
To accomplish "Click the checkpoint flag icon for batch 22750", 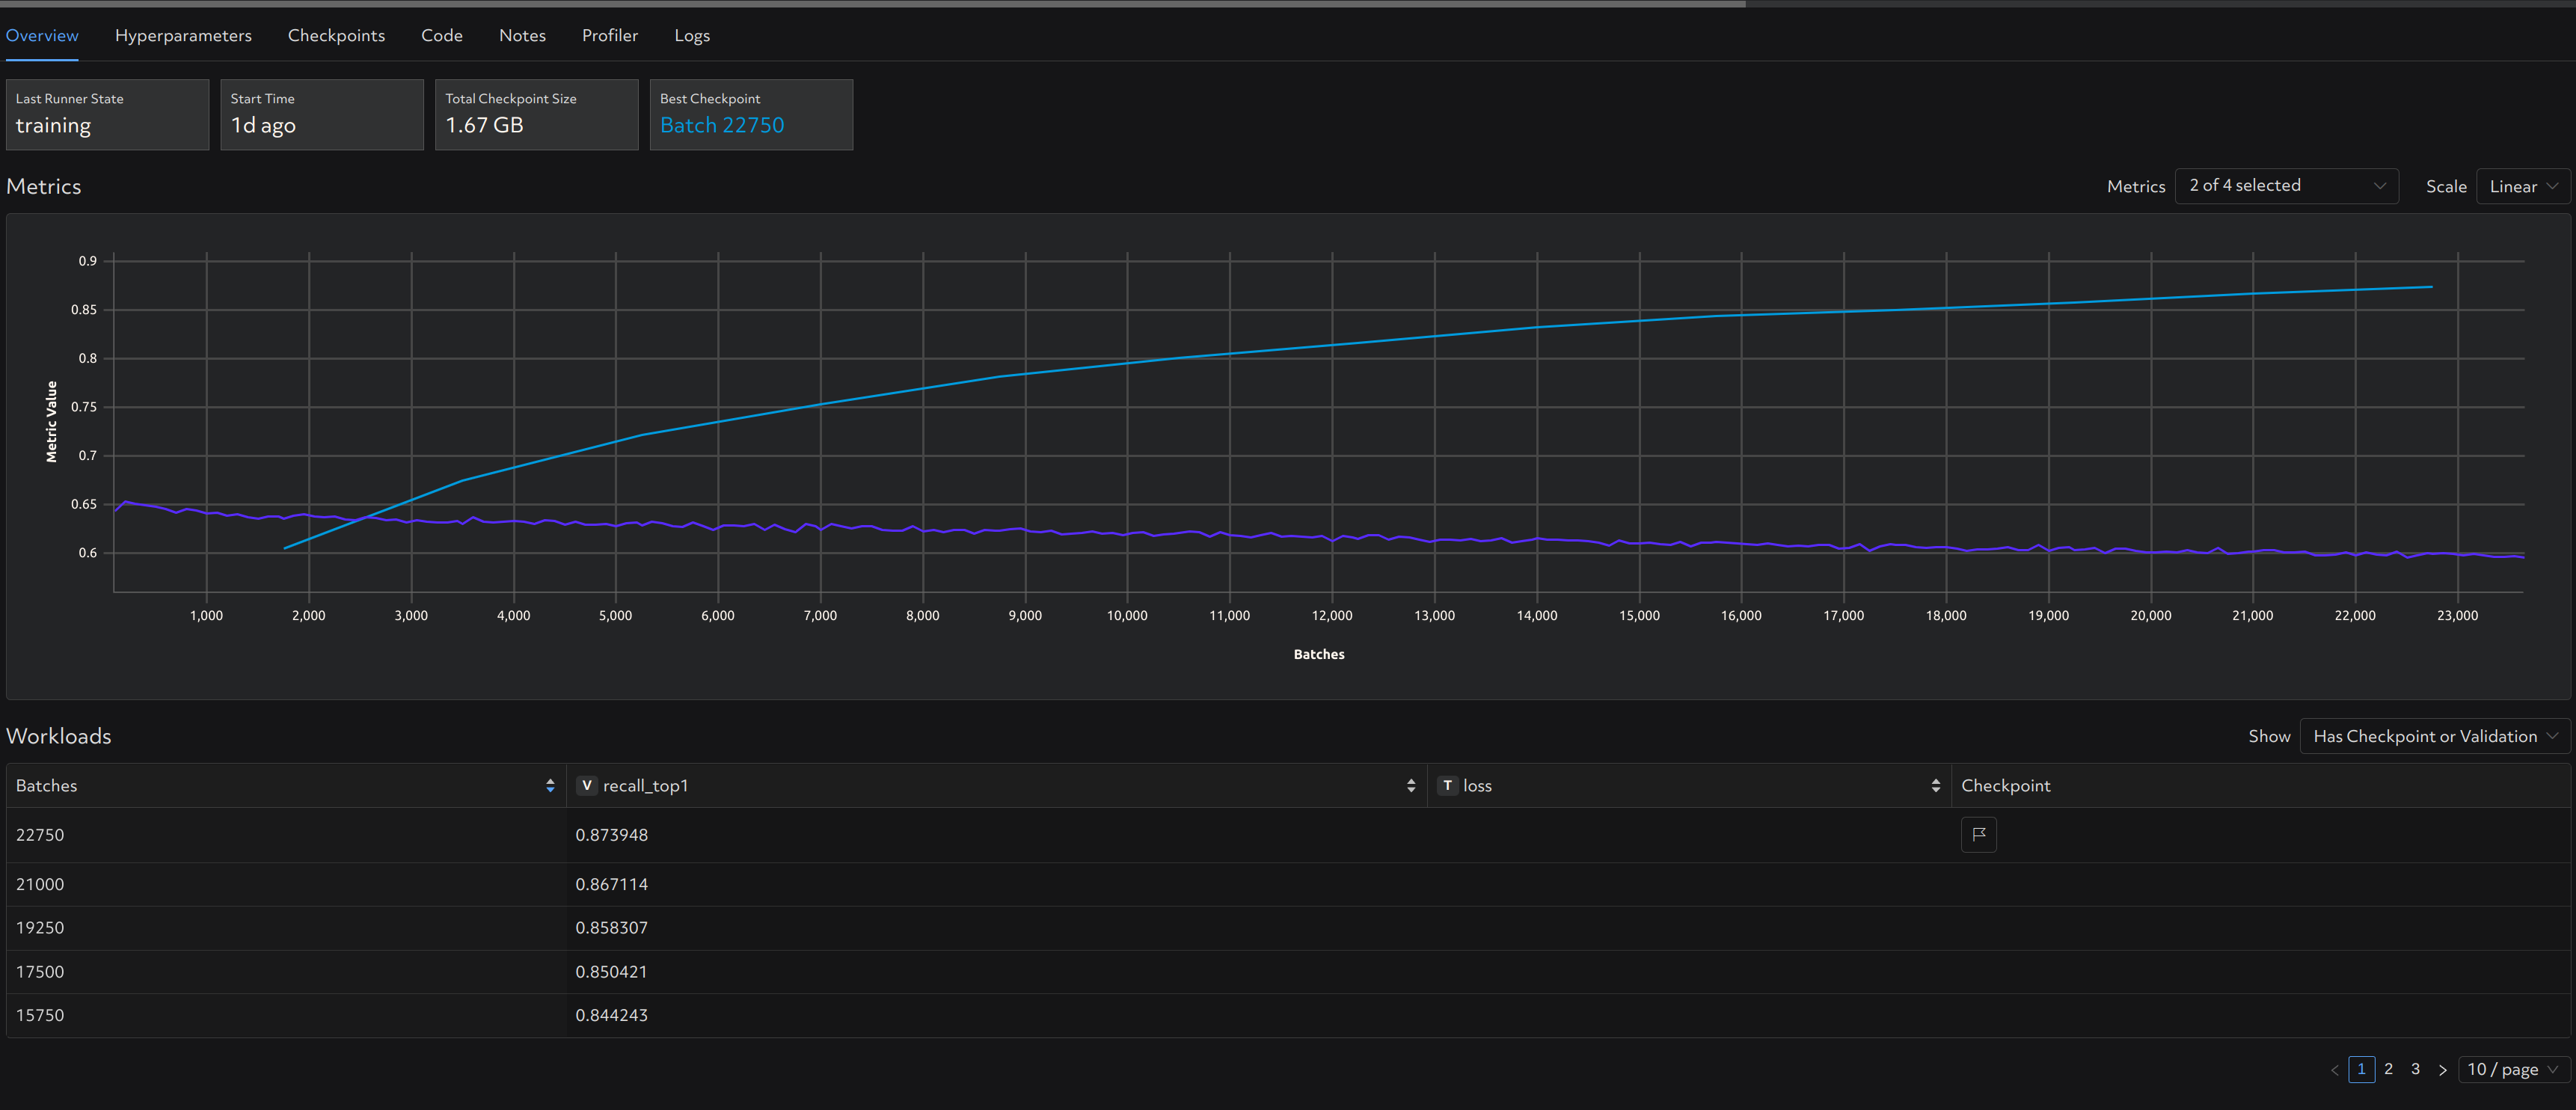I will tap(1978, 834).
